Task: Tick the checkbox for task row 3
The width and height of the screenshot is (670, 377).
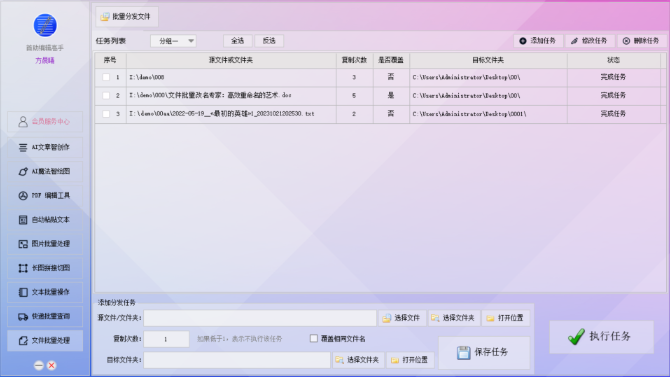Action: [x=106, y=114]
